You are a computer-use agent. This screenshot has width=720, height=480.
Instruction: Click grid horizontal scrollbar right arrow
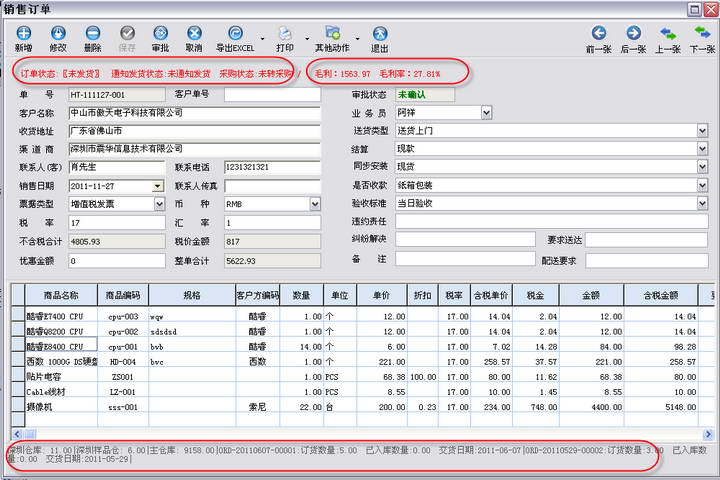pyautogui.click(x=708, y=434)
